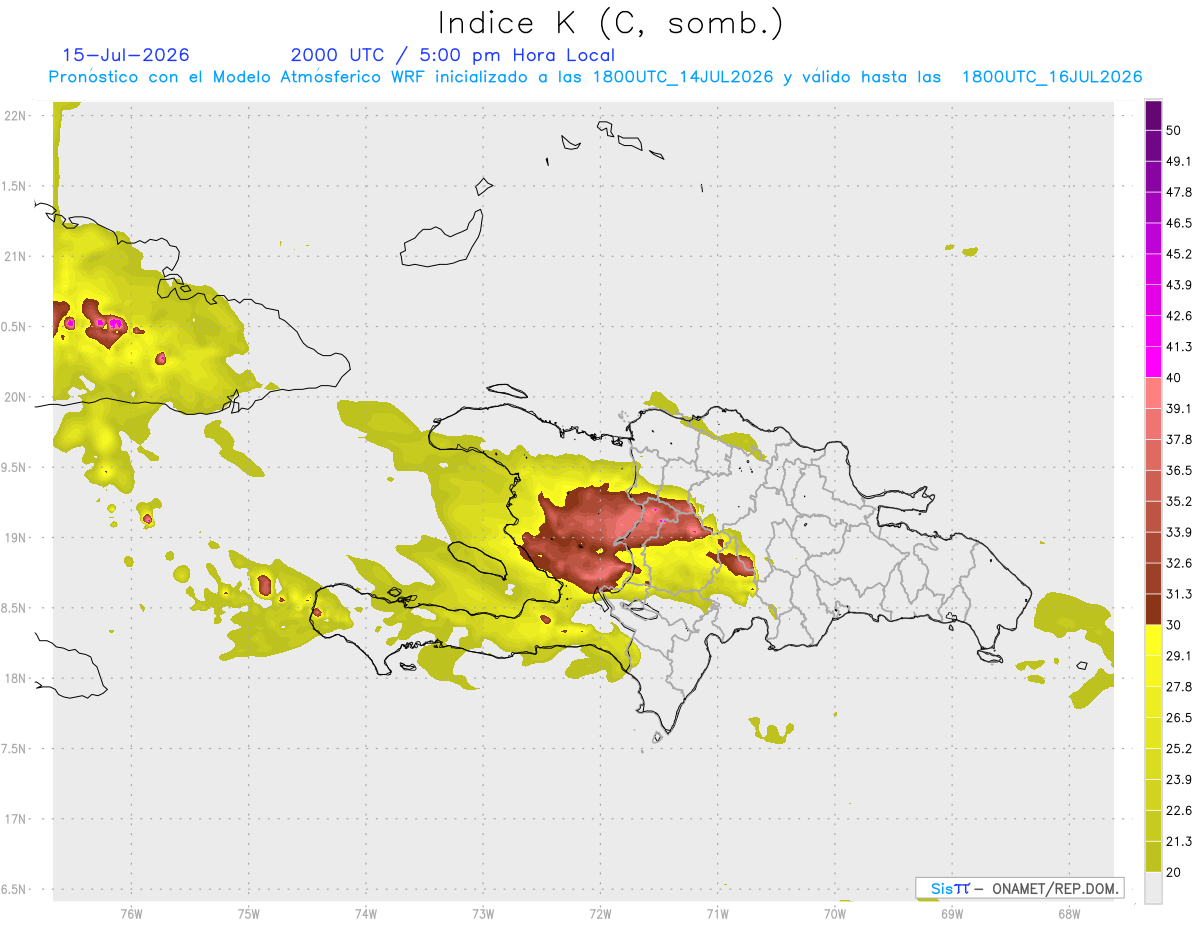Image resolution: width=1200 pixels, height=927 pixels.
Task: Click the colorbar value 31.3
Action: coord(1178,594)
